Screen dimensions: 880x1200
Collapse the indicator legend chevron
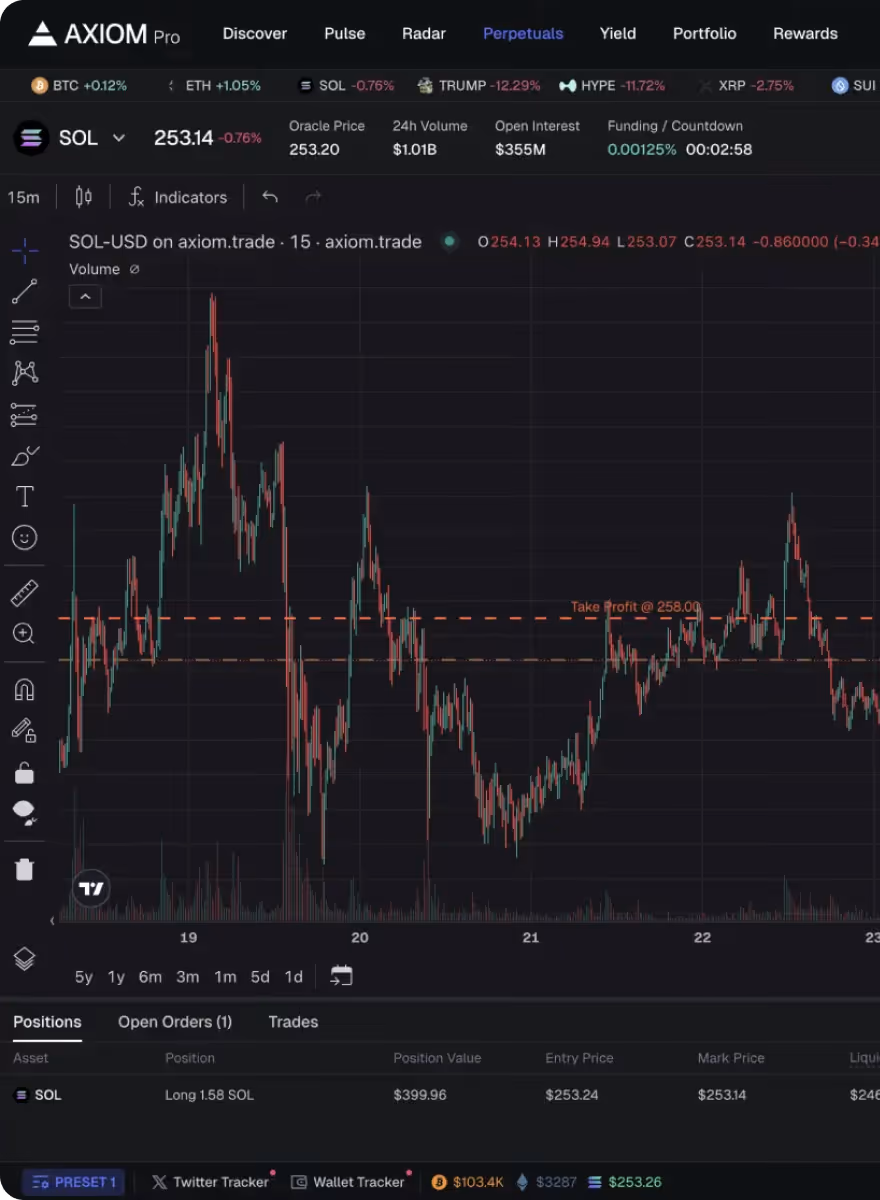tap(85, 297)
